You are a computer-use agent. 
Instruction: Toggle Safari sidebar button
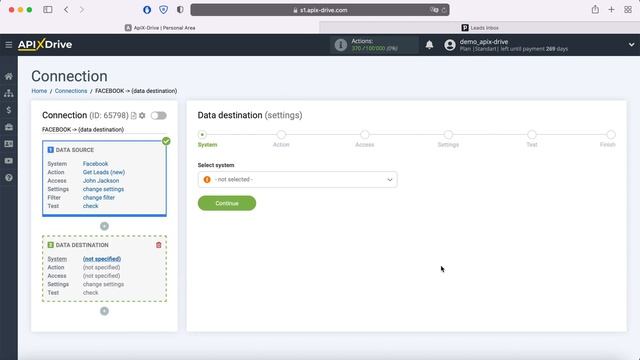coord(48,9)
